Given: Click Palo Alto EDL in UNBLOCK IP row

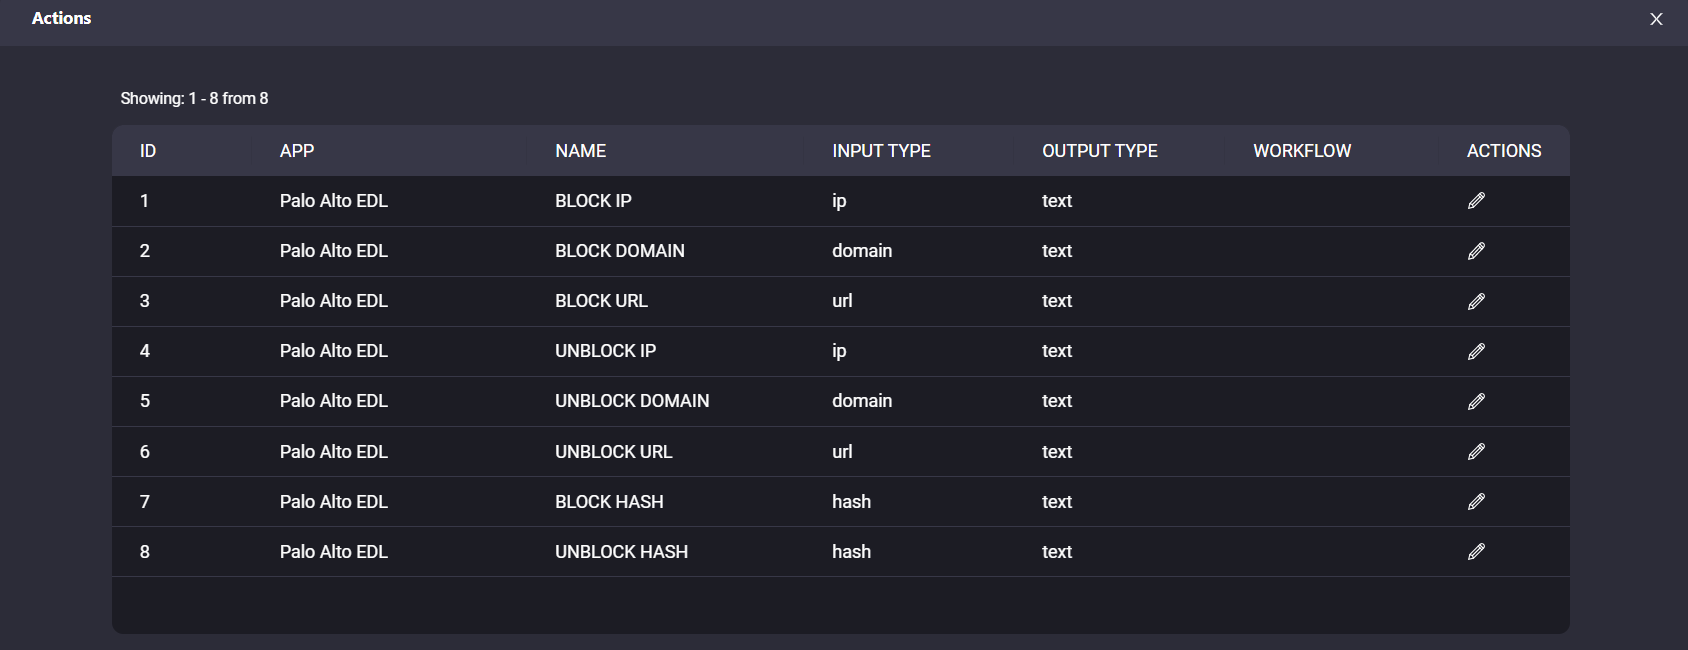Looking at the screenshot, I should [334, 351].
